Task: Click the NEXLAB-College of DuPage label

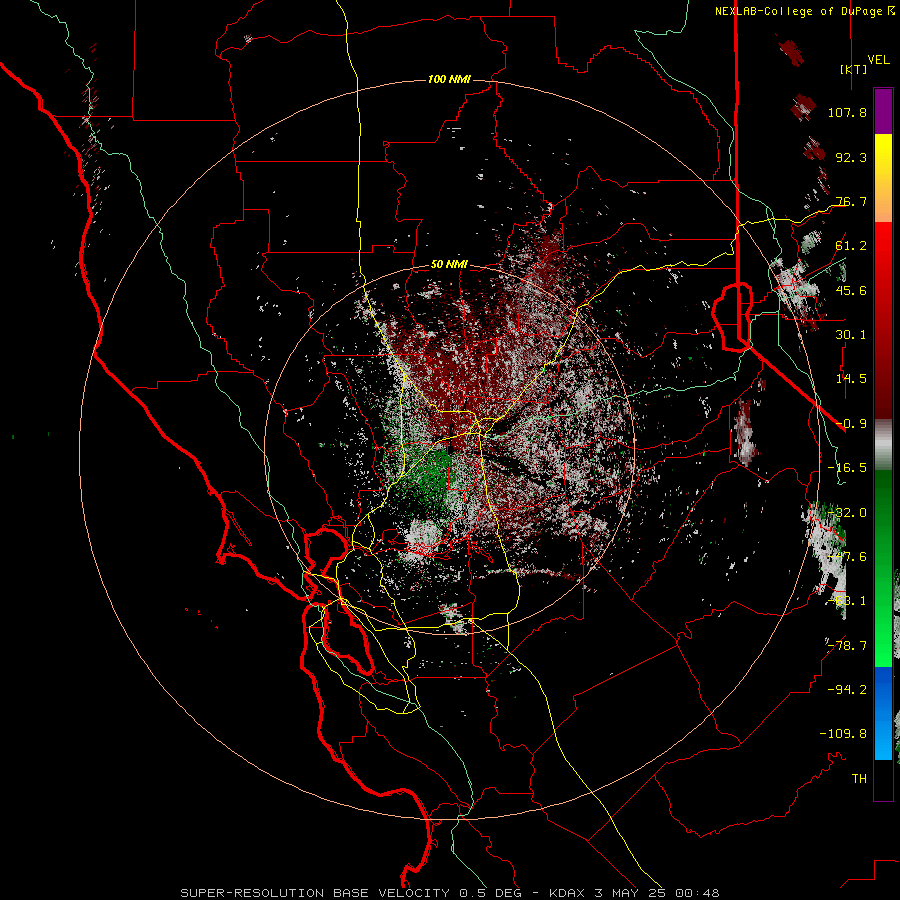Action: click(x=799, y=11)
